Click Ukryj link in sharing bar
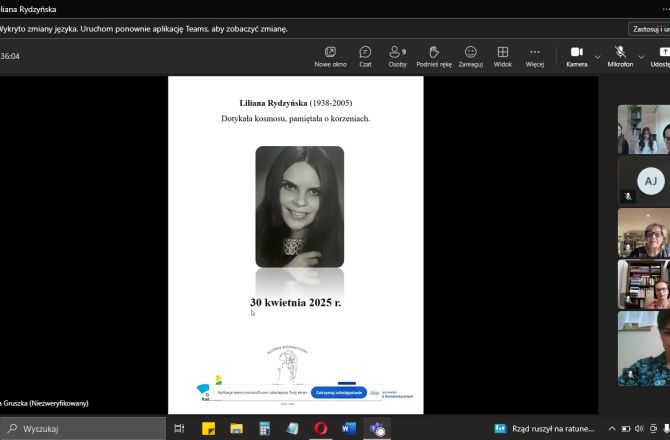This screenshot has width=670, height=440. coord(375,393)
